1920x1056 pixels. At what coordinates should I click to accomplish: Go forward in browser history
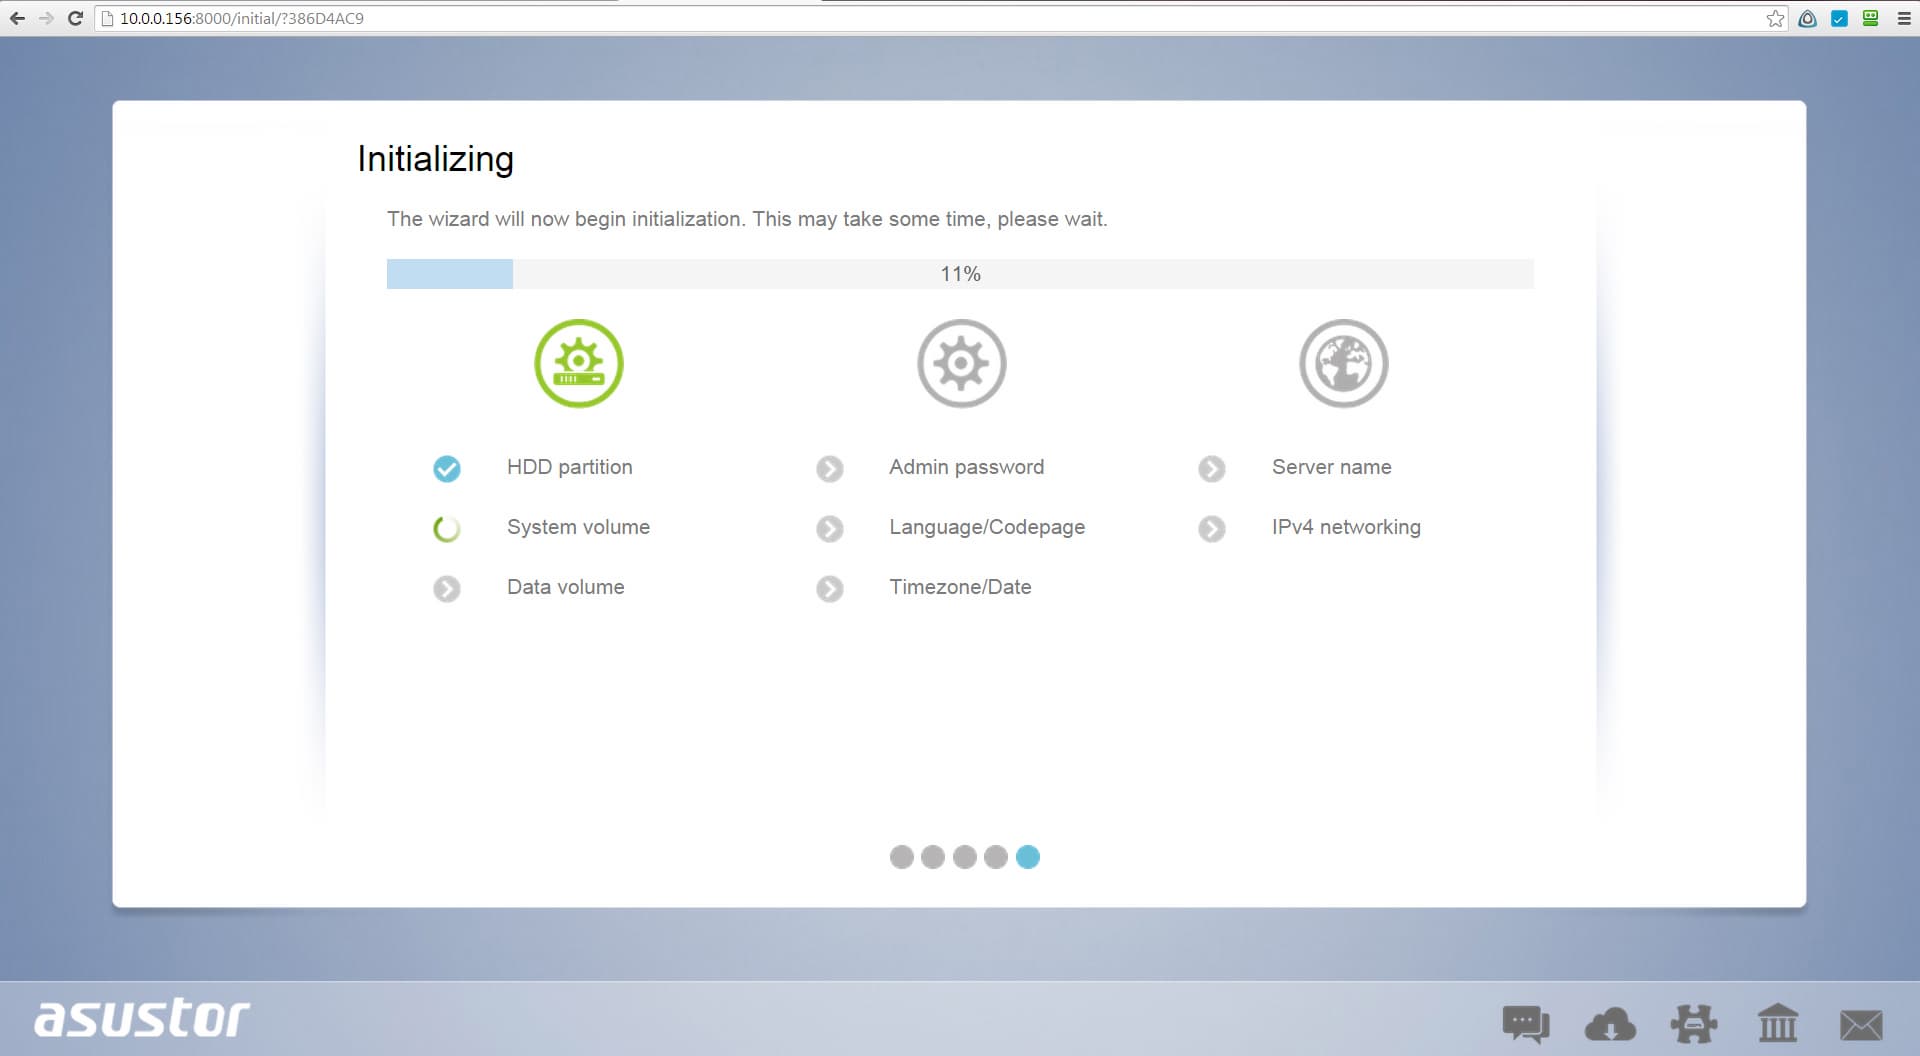point(46,18)
